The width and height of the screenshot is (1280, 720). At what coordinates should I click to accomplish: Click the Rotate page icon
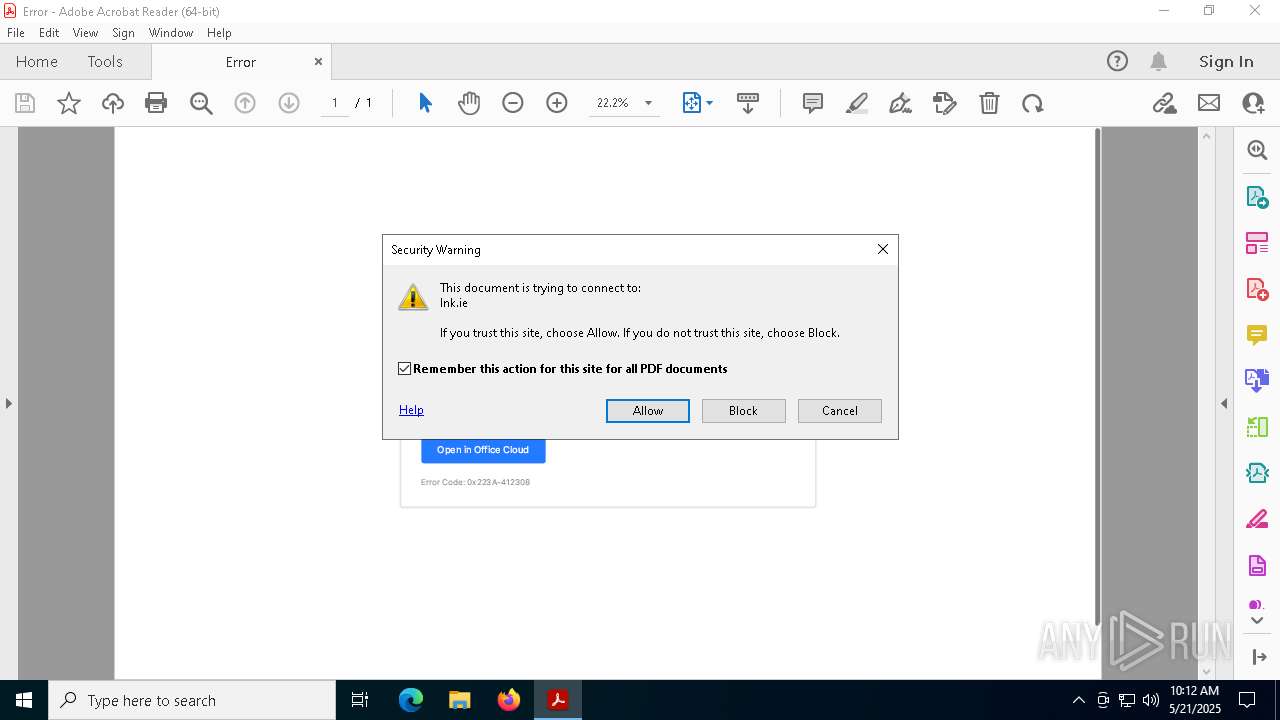pyautogui.click(x=1033, y=103)
